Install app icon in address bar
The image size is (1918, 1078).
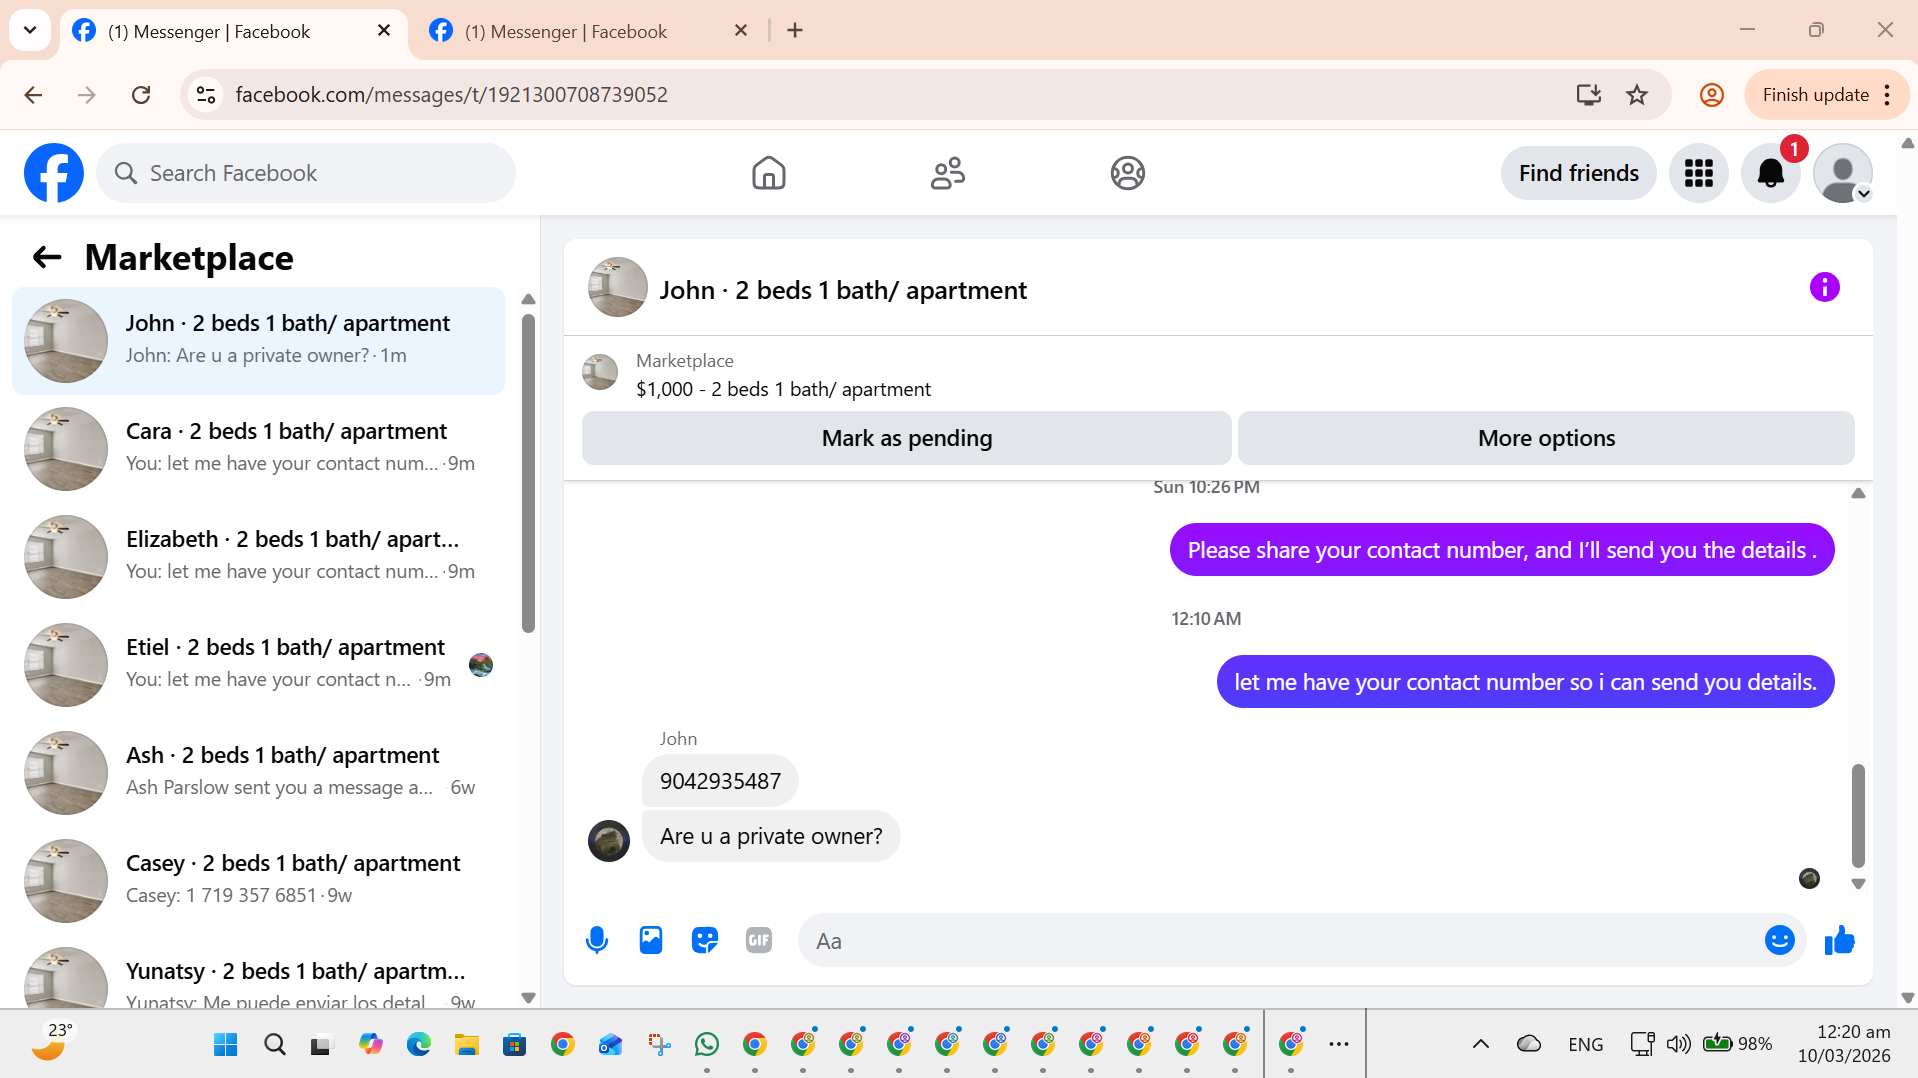point(1588,95)
